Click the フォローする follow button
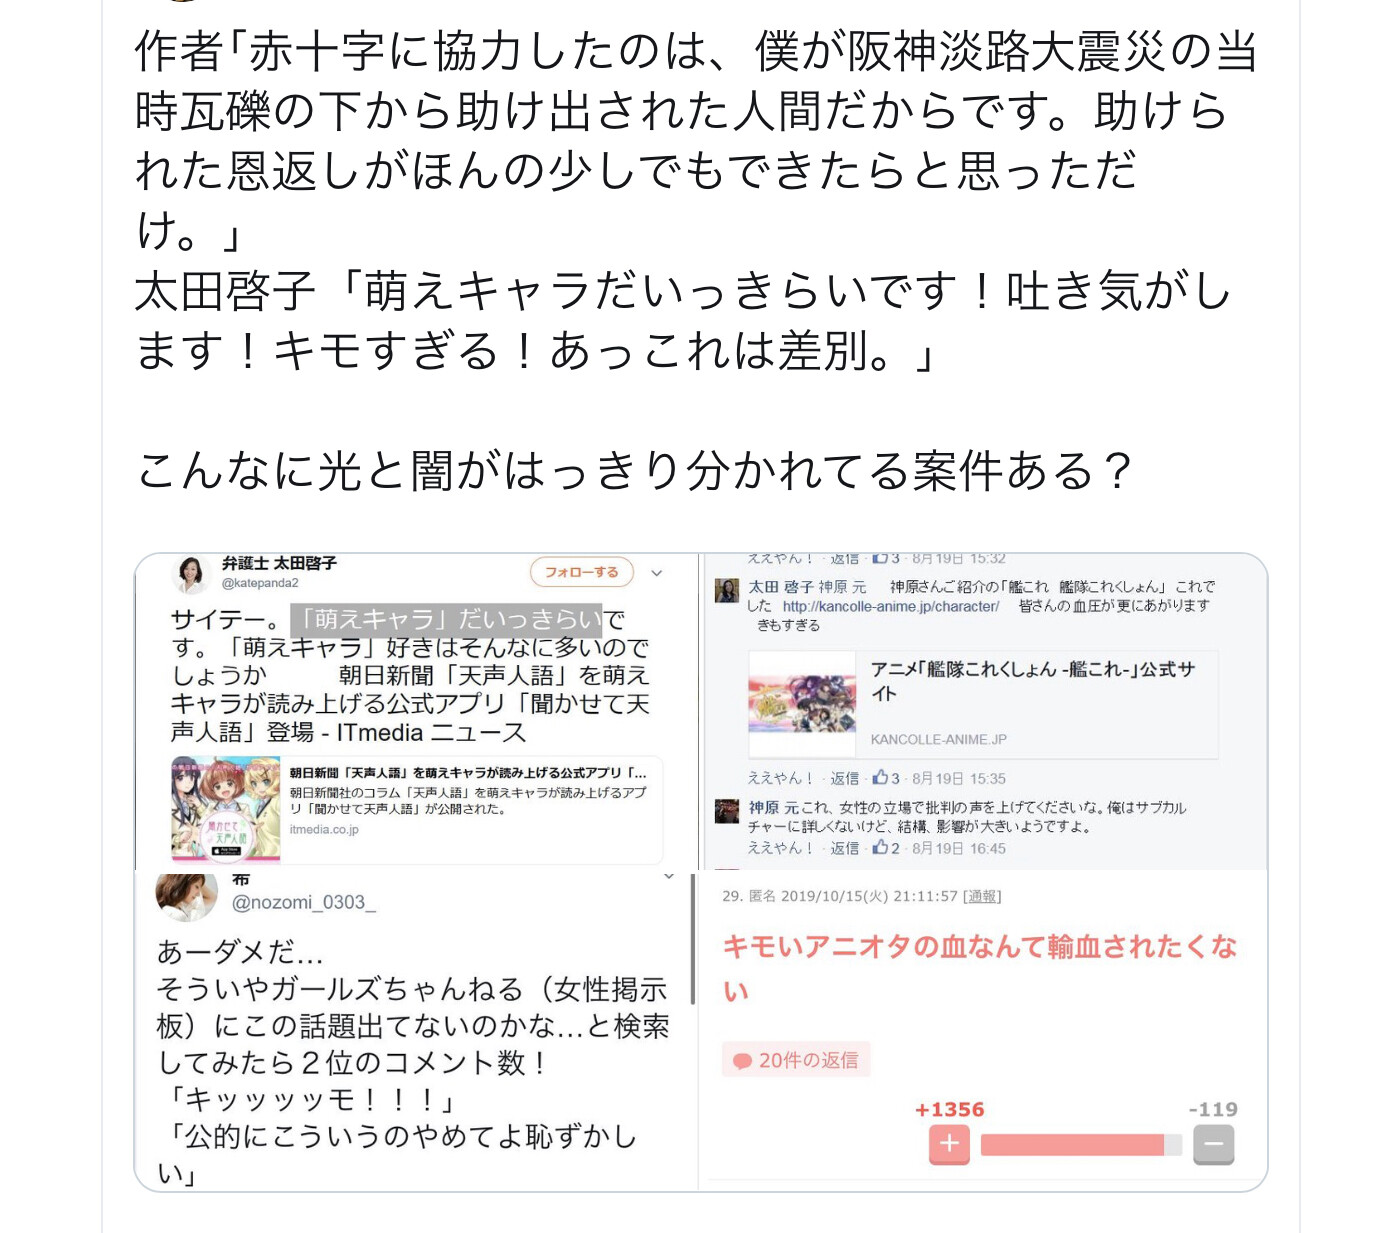The width and height of the screenshot is (1373, 1233). [581, 572]
